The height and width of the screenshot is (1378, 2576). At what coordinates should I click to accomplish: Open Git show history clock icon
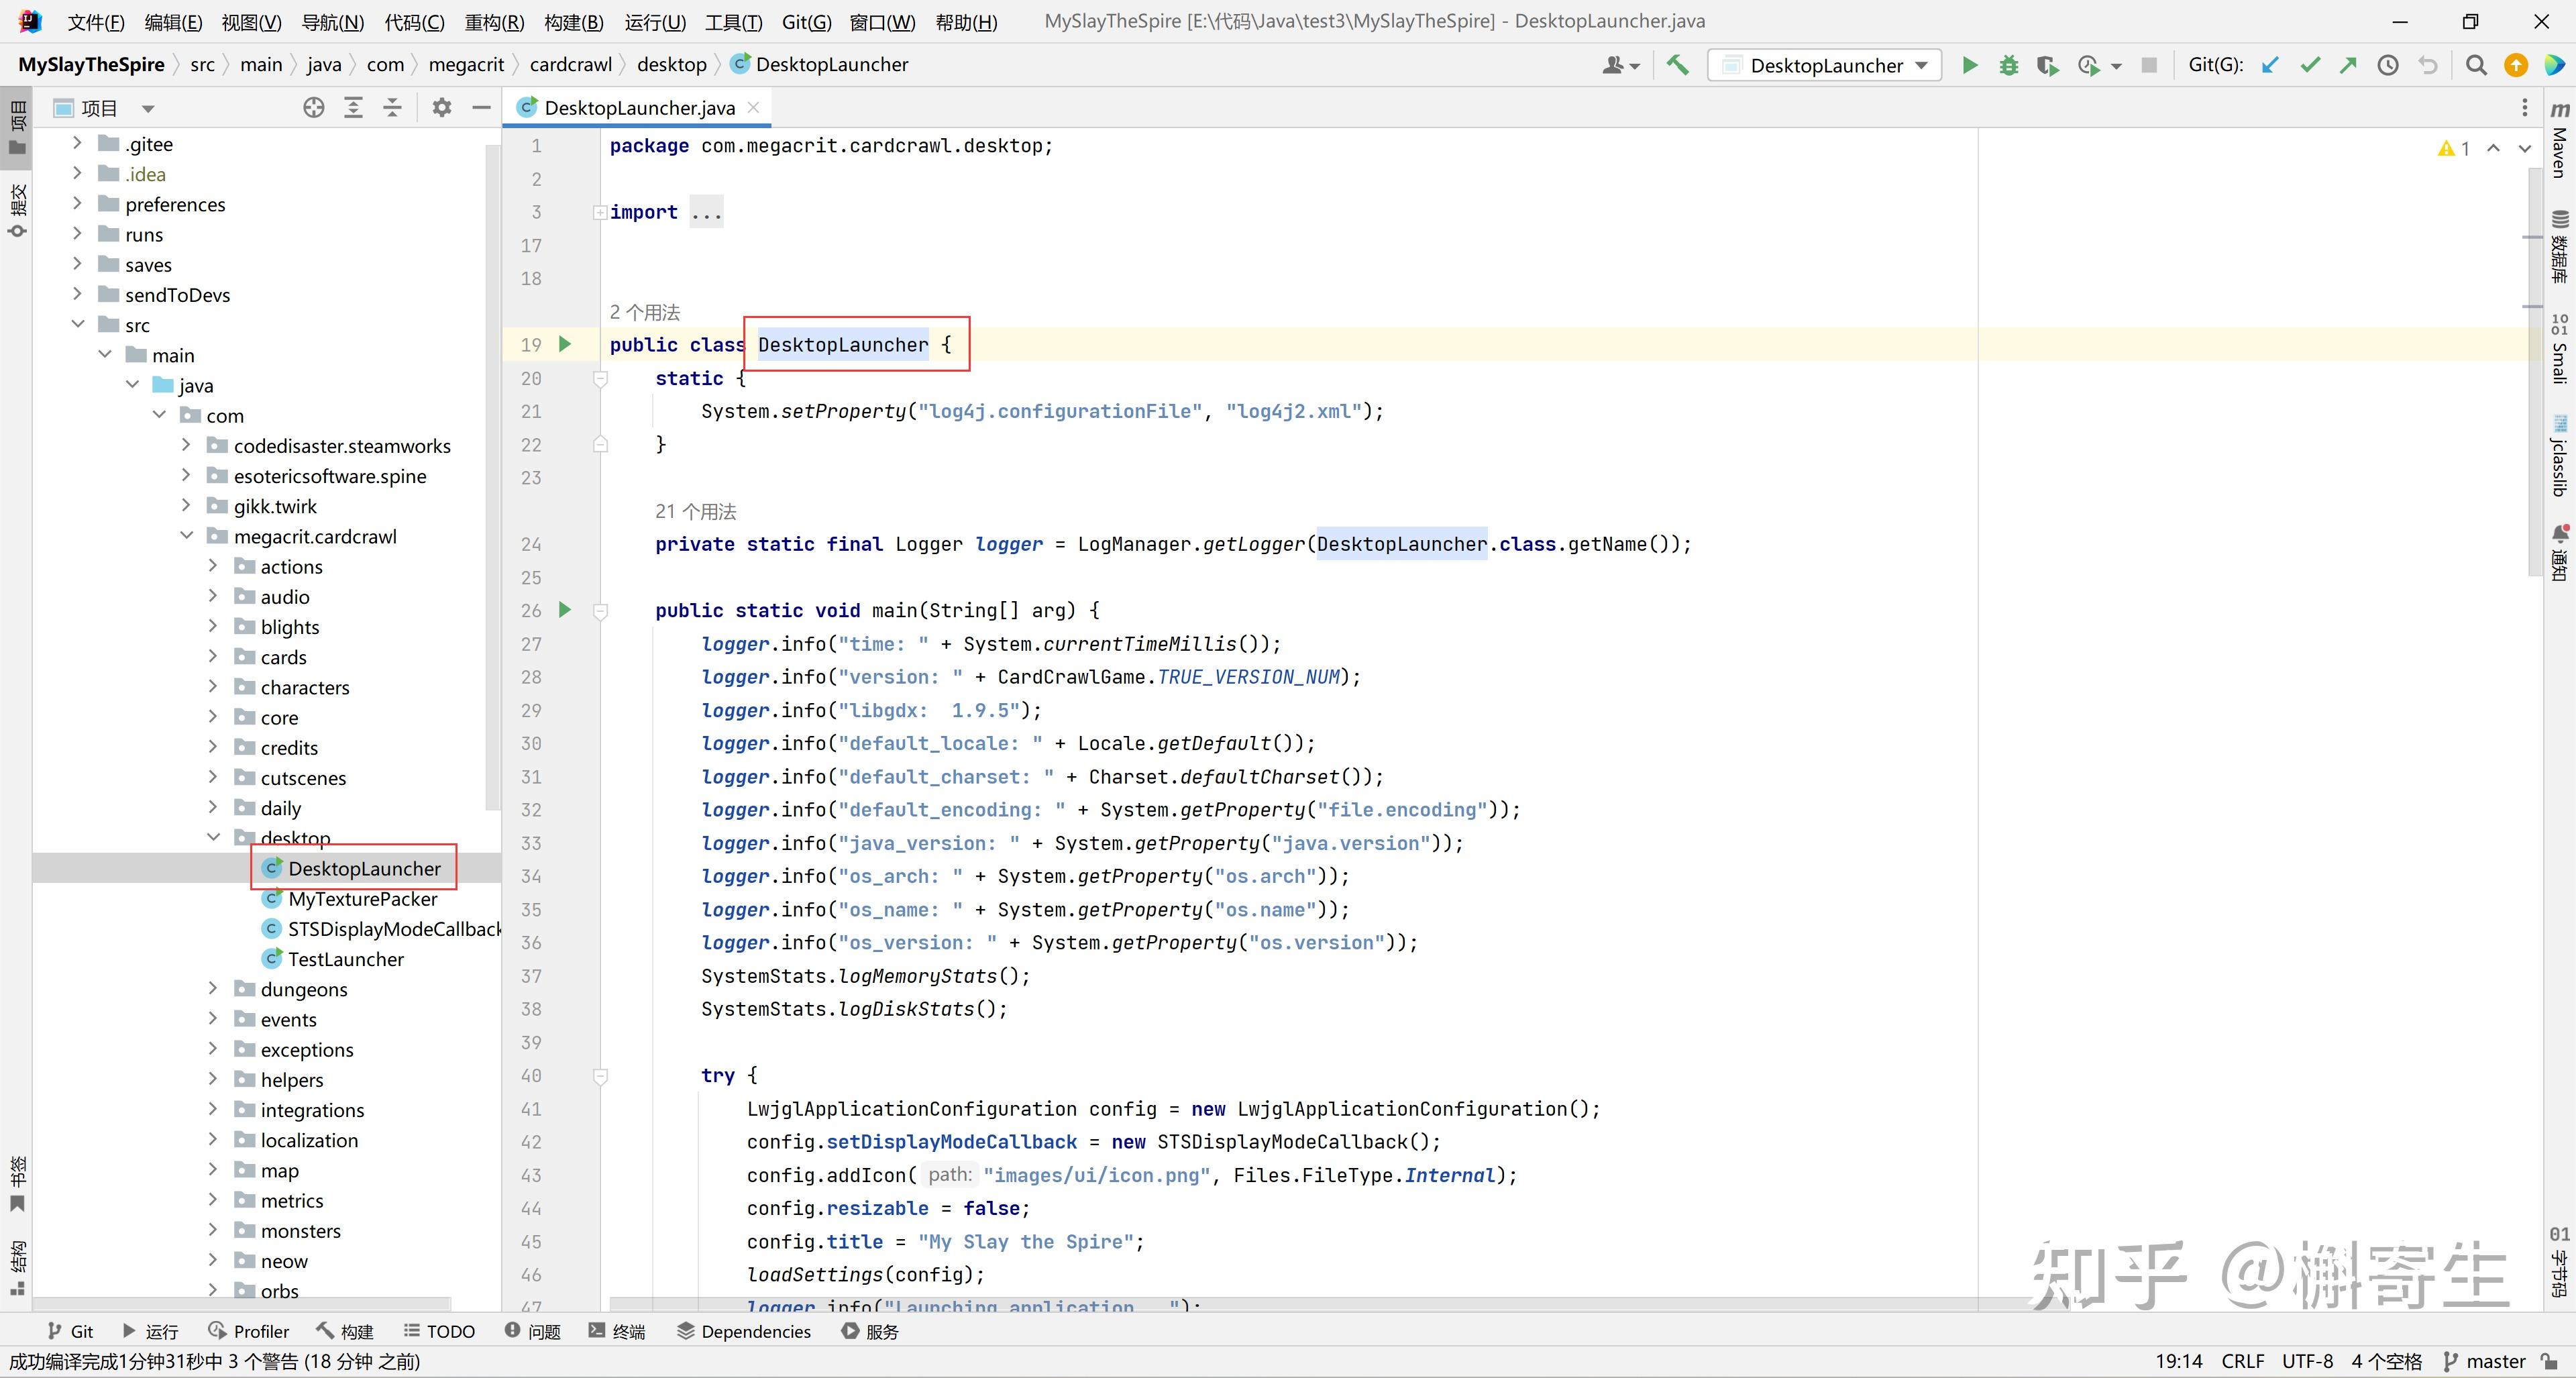tap(2388, 65)
